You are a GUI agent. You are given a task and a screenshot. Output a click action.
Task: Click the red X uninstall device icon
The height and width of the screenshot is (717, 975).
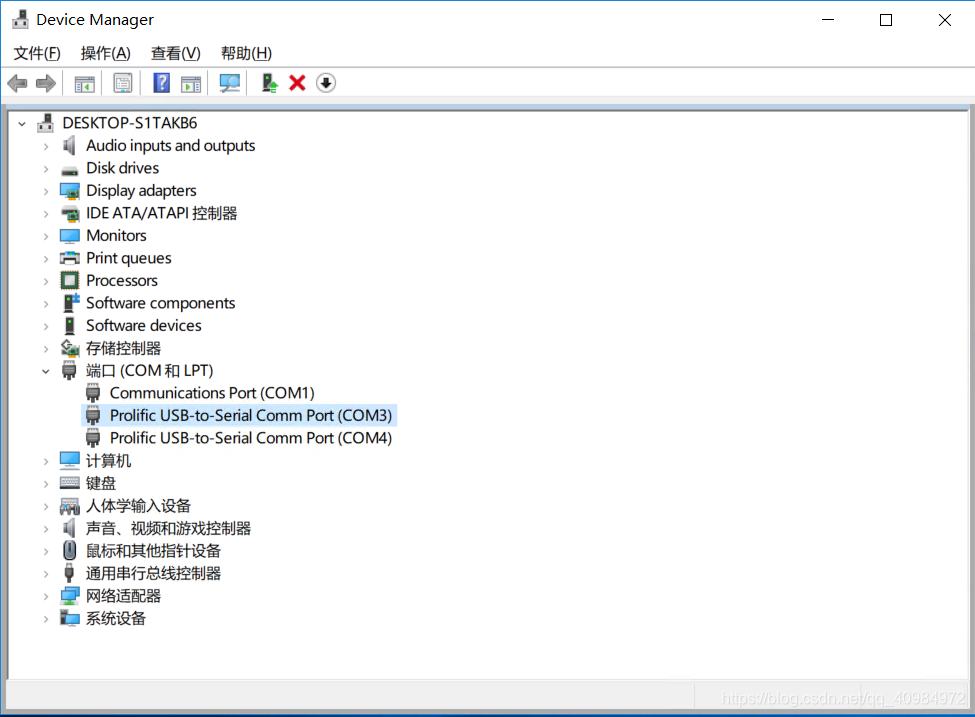(297, 83)
